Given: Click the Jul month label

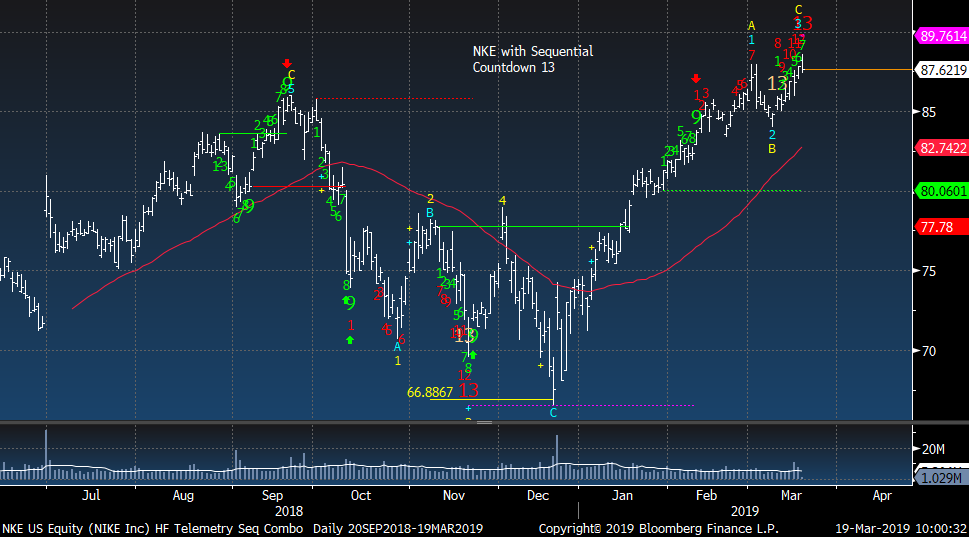Looking at the screenshot, I should click(x=91, y=495).
